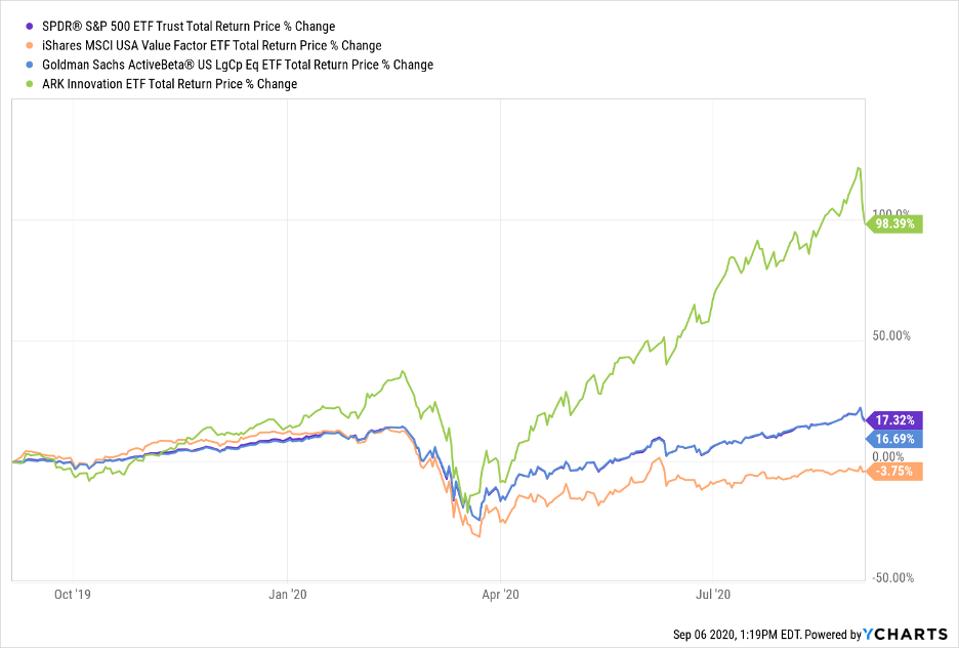Click the green 98.39% value tag
The image size is (959, 648).
897,224
